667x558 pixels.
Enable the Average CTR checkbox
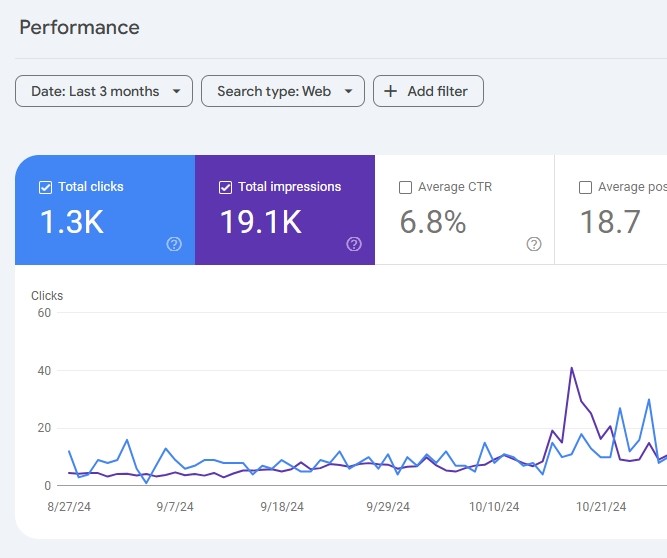(405, 187)
